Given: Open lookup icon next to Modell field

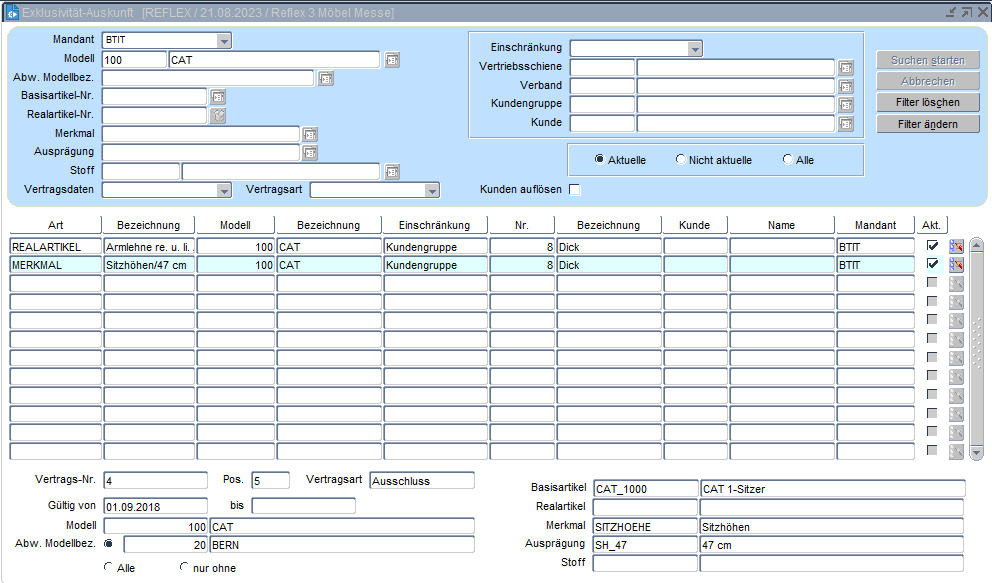Looking at the screenshot, I should pos(392,60).
